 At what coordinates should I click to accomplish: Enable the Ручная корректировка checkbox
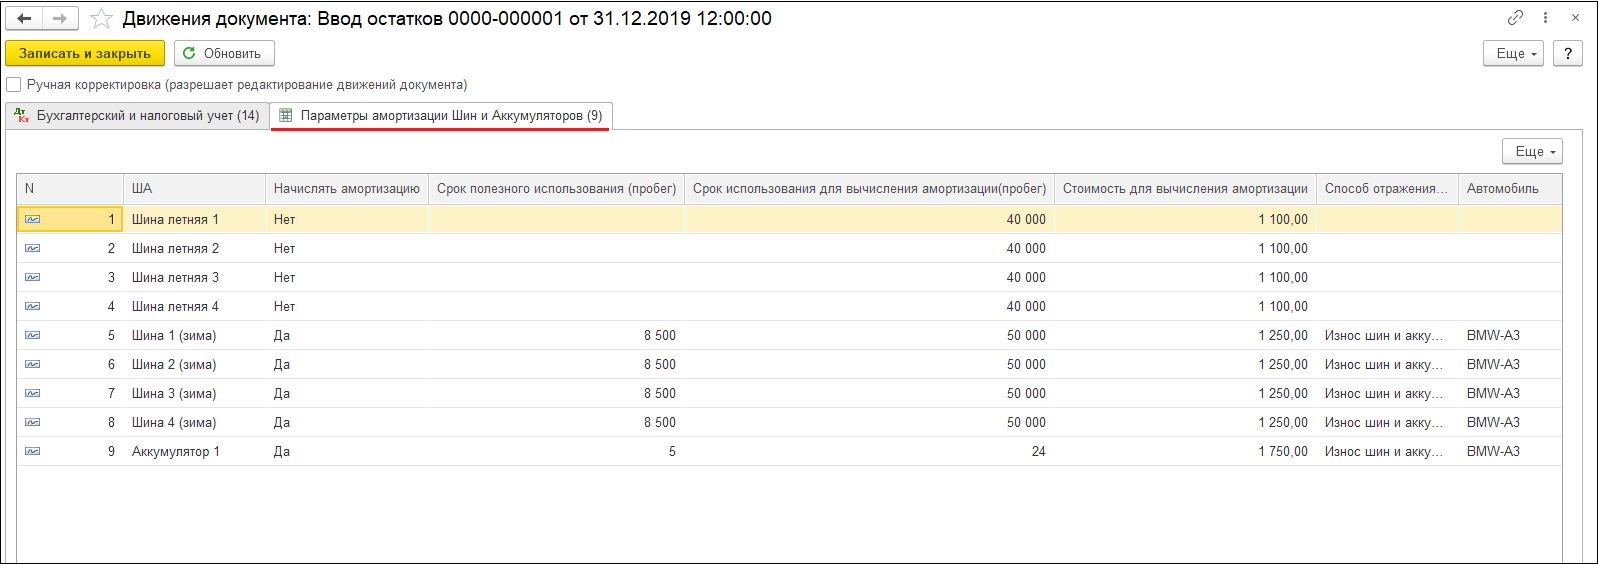click(14, 85)
